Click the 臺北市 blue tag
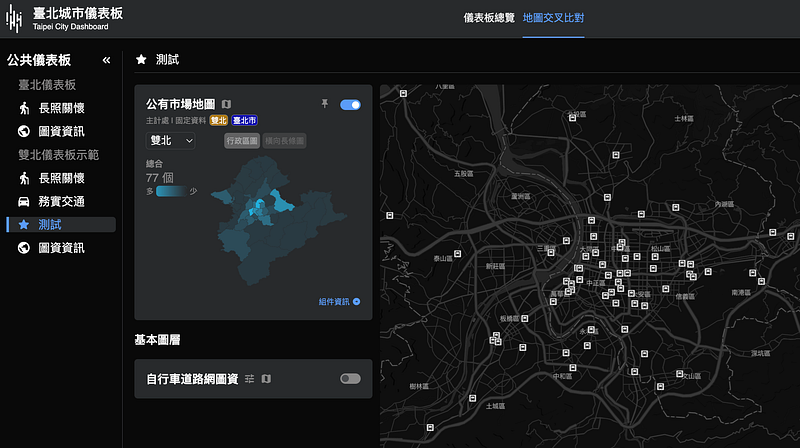 (244, 120)
